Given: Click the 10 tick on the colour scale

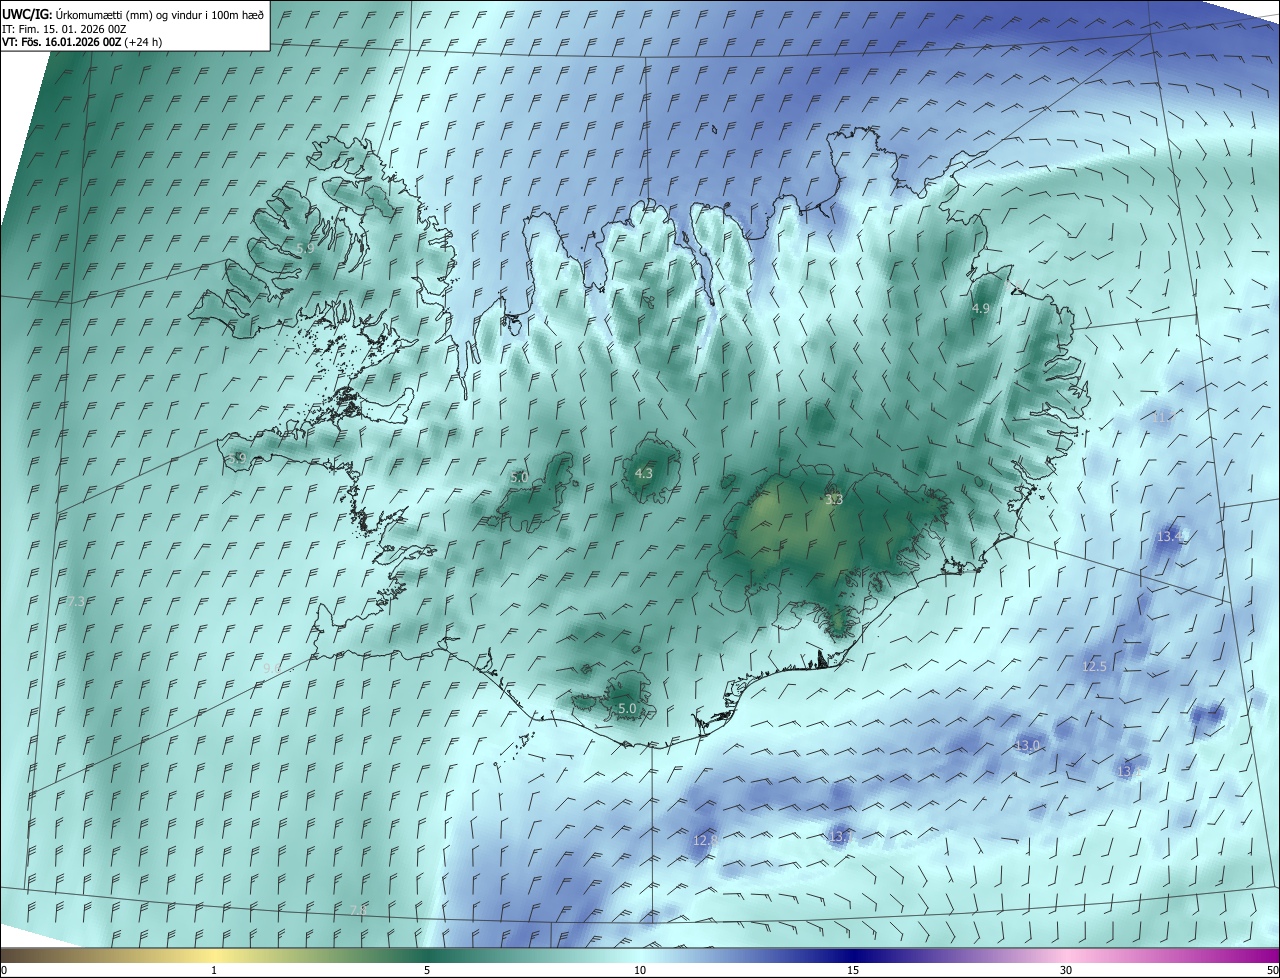Looking at the screenshot, I should [640, 970].
